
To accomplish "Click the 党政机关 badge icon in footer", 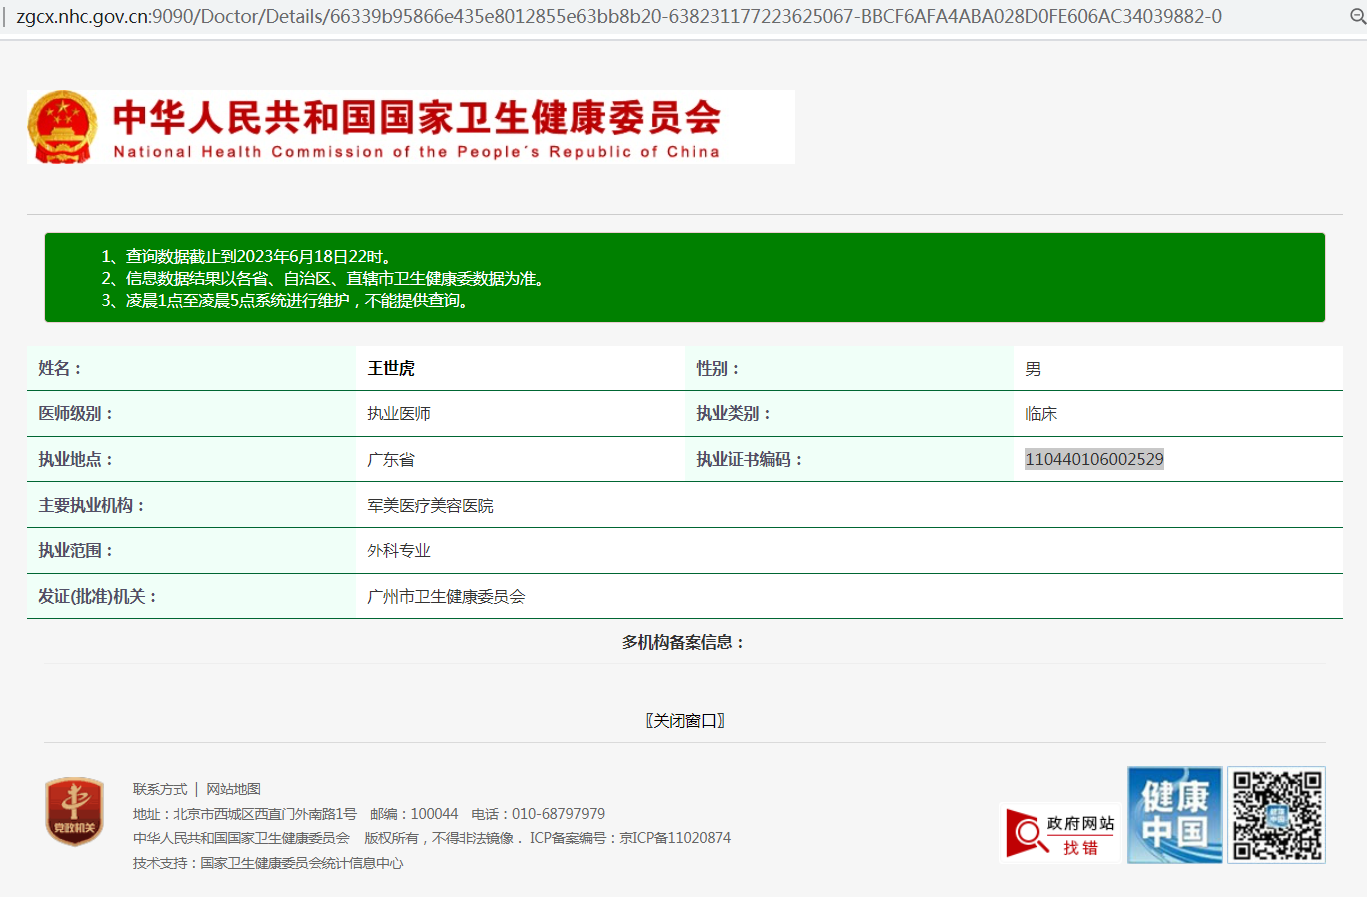I will (75, 811).
